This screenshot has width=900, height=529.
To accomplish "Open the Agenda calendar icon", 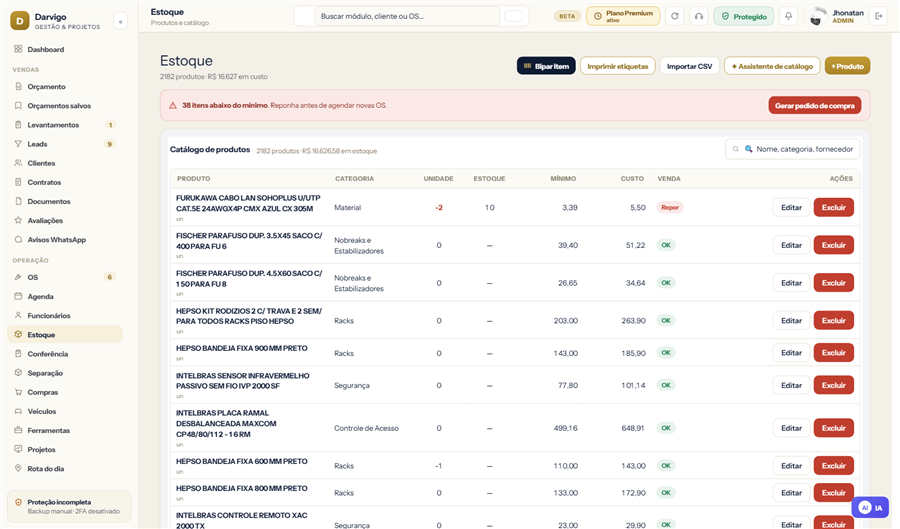I will click(18, 297).
